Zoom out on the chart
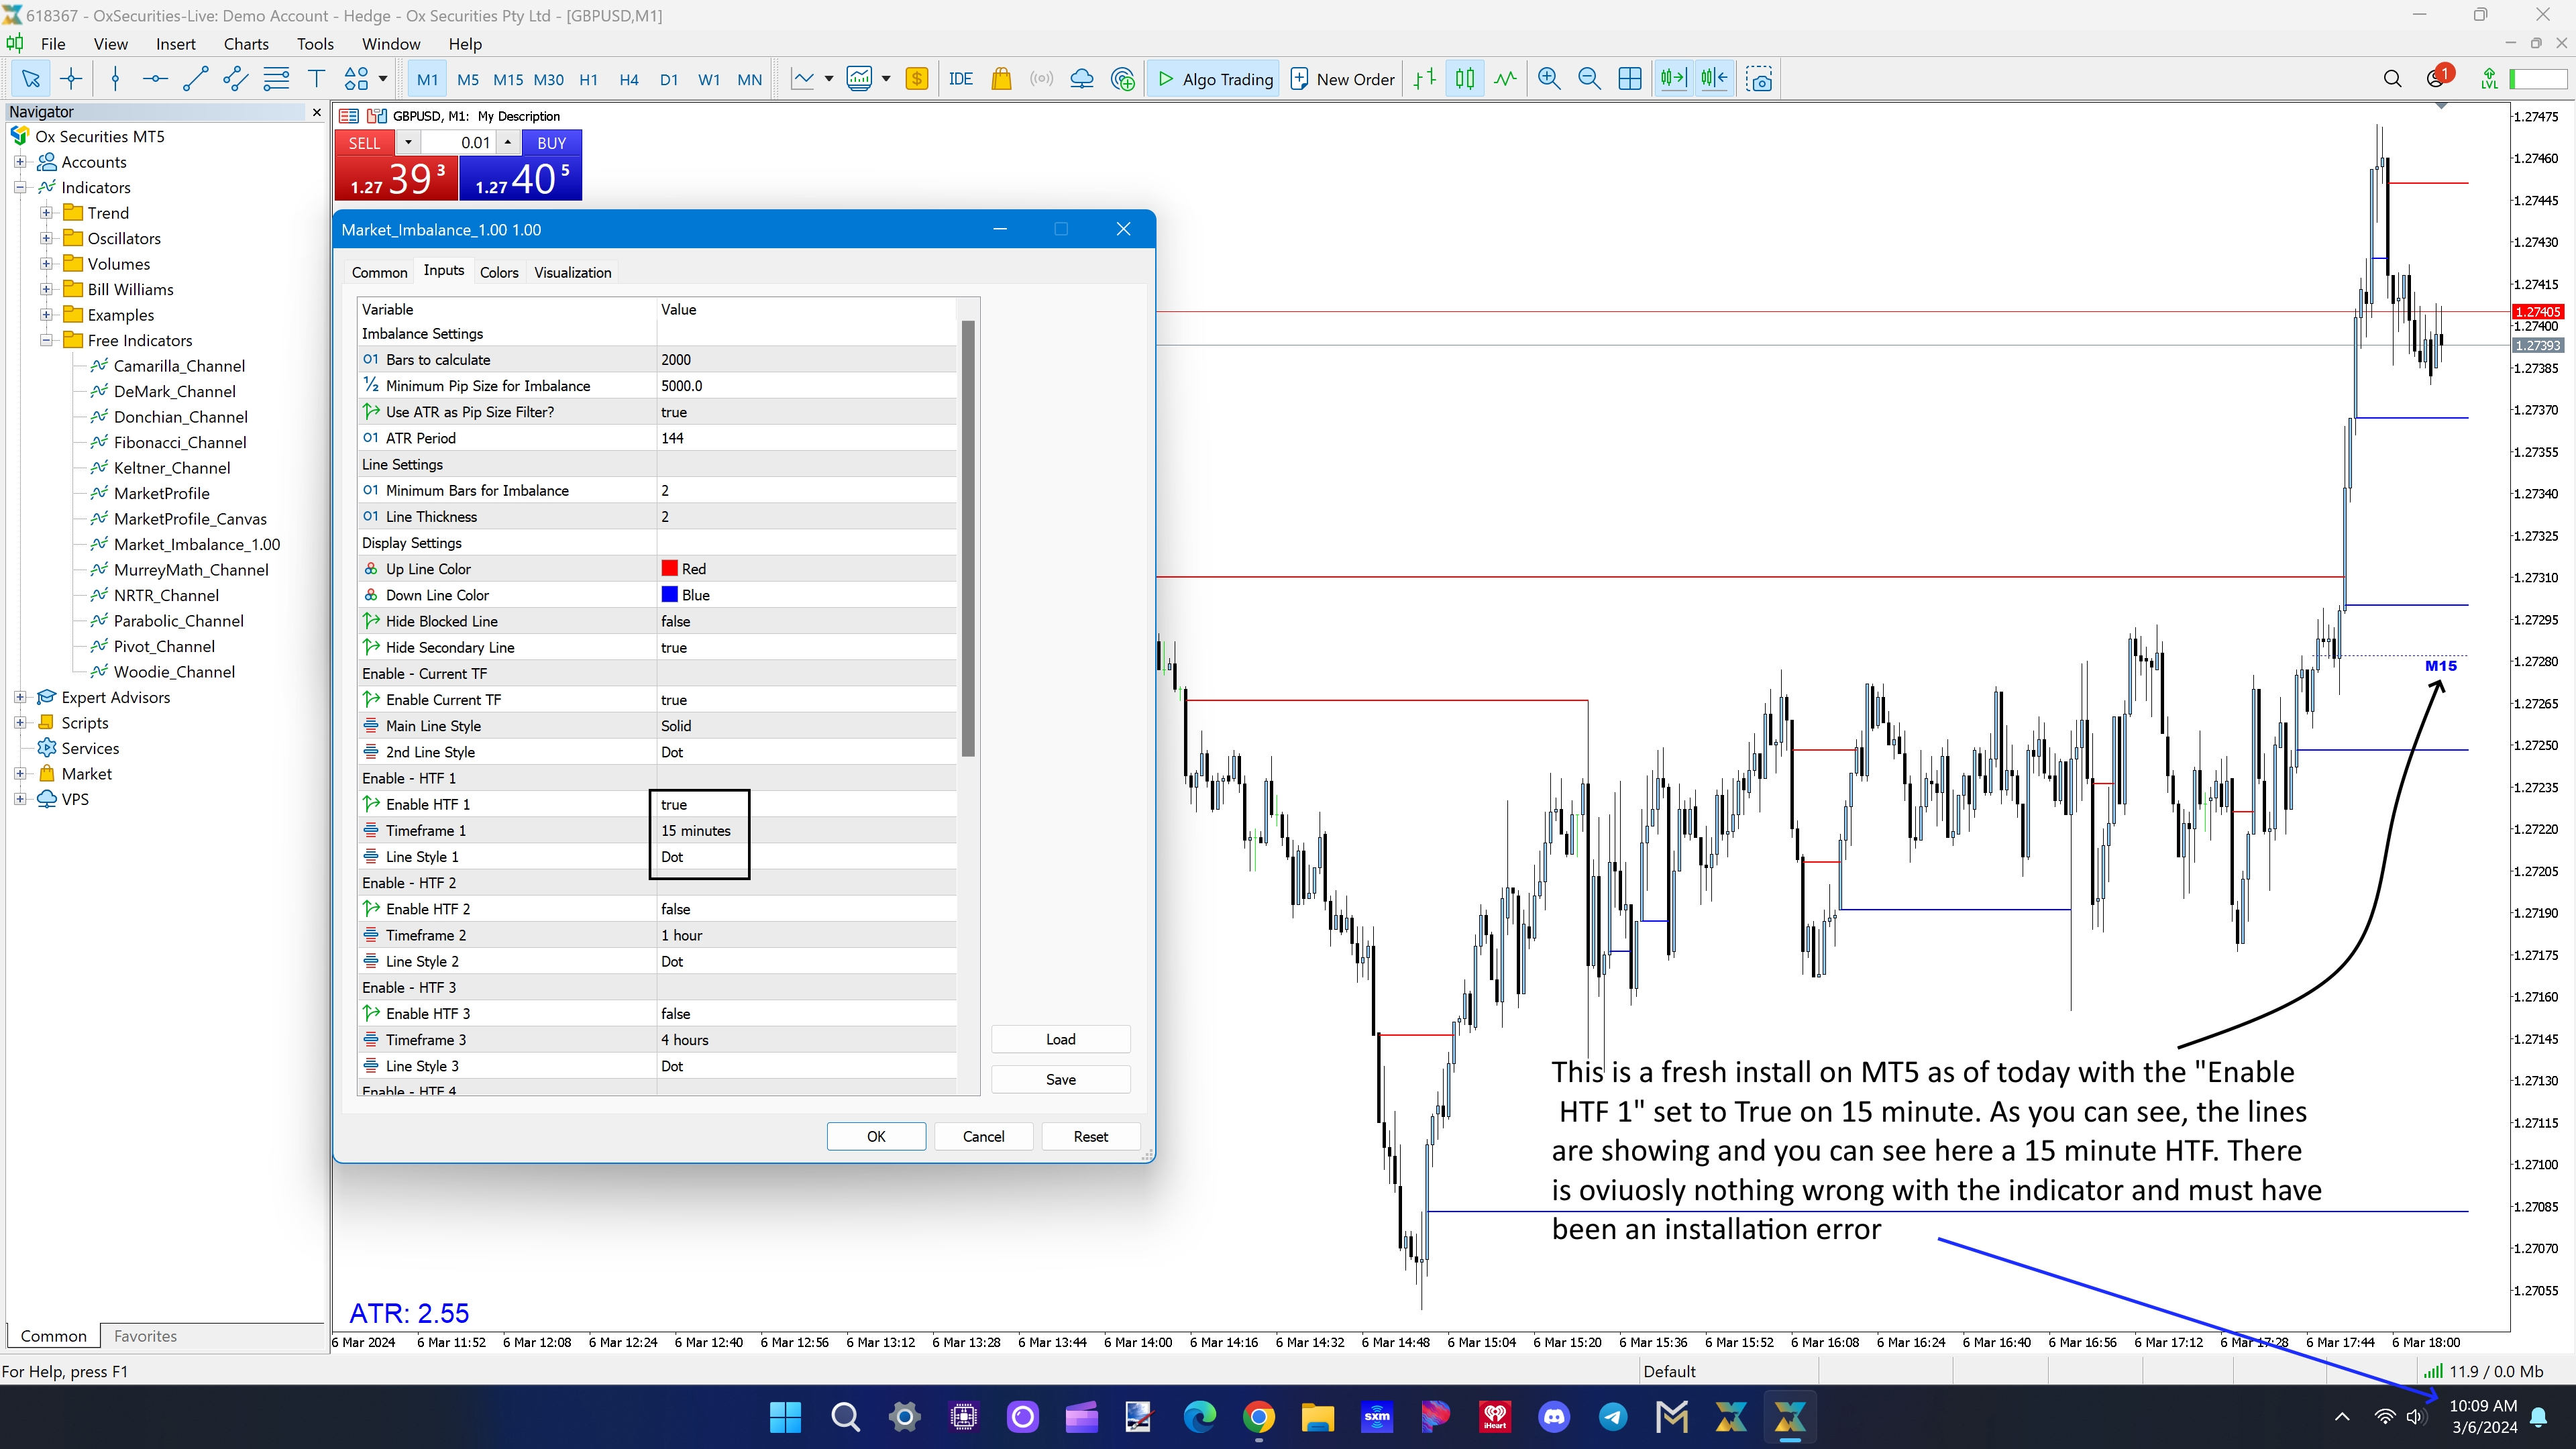The image size is (2576, 1449). pos(1589,79)
